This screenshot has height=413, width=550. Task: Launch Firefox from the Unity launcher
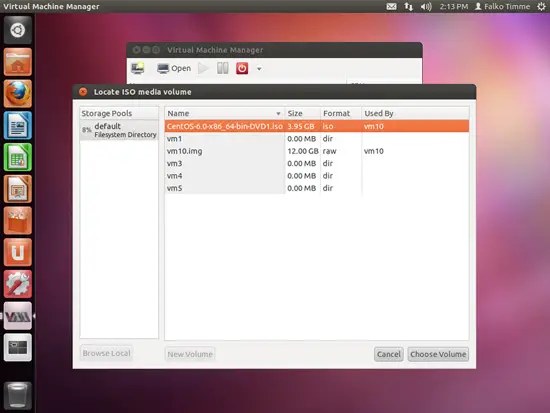click(18, 94)
